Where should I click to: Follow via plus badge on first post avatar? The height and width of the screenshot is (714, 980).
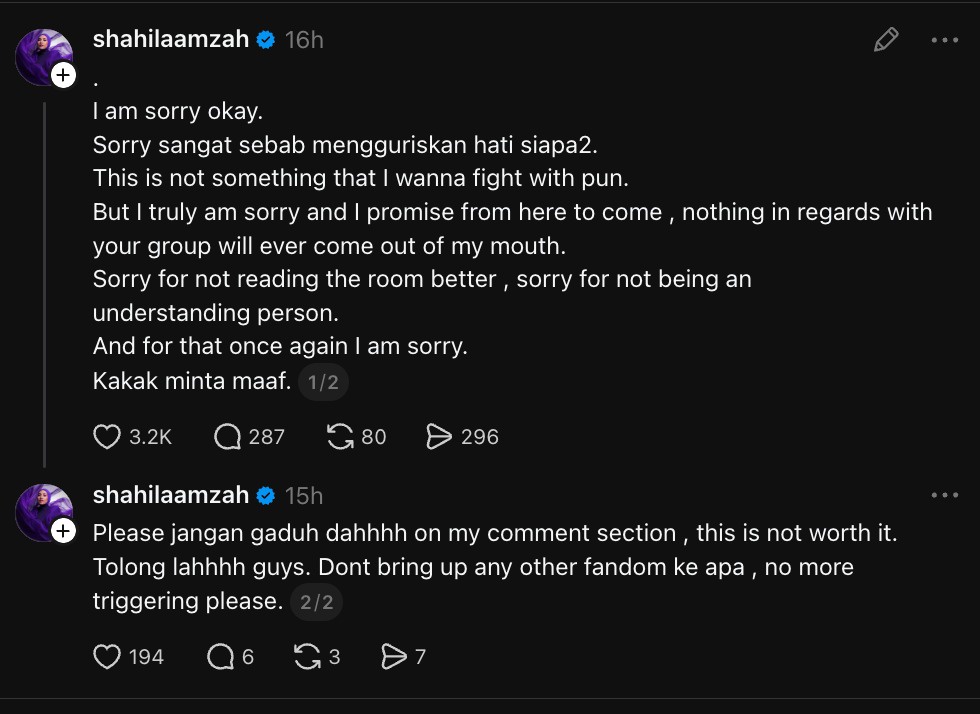pyautogui.click(x=63, y=75)
